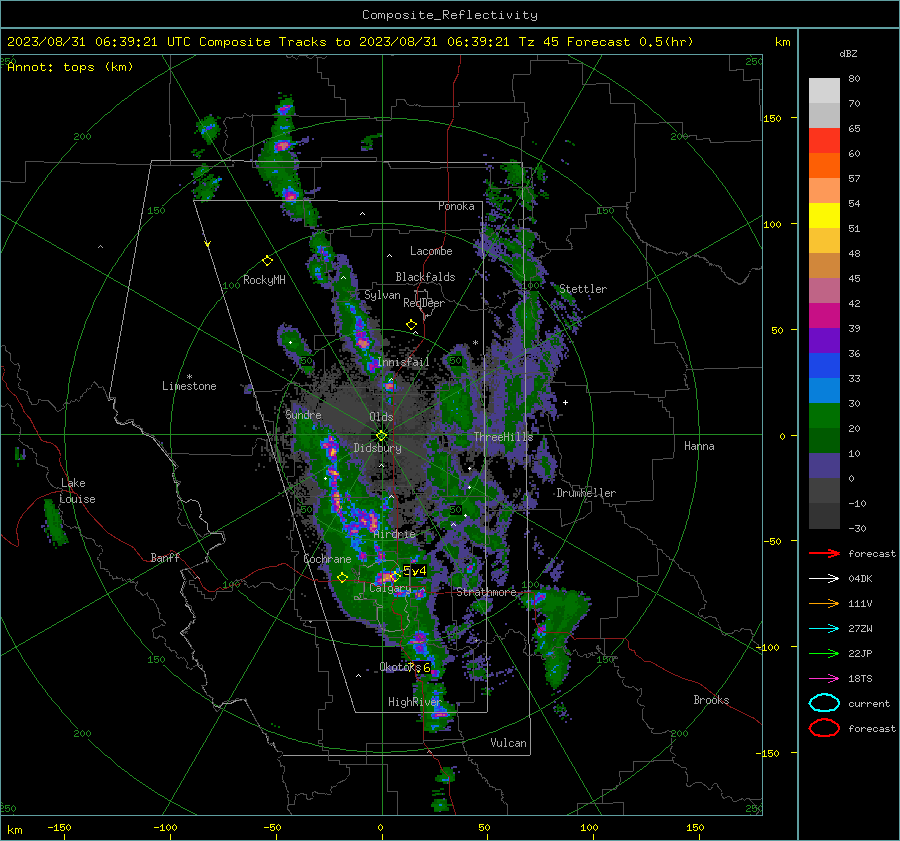Viewport: 900px width, 841px height.
Task: Select the 5v4 storm track label
Action: coord(414,571)
